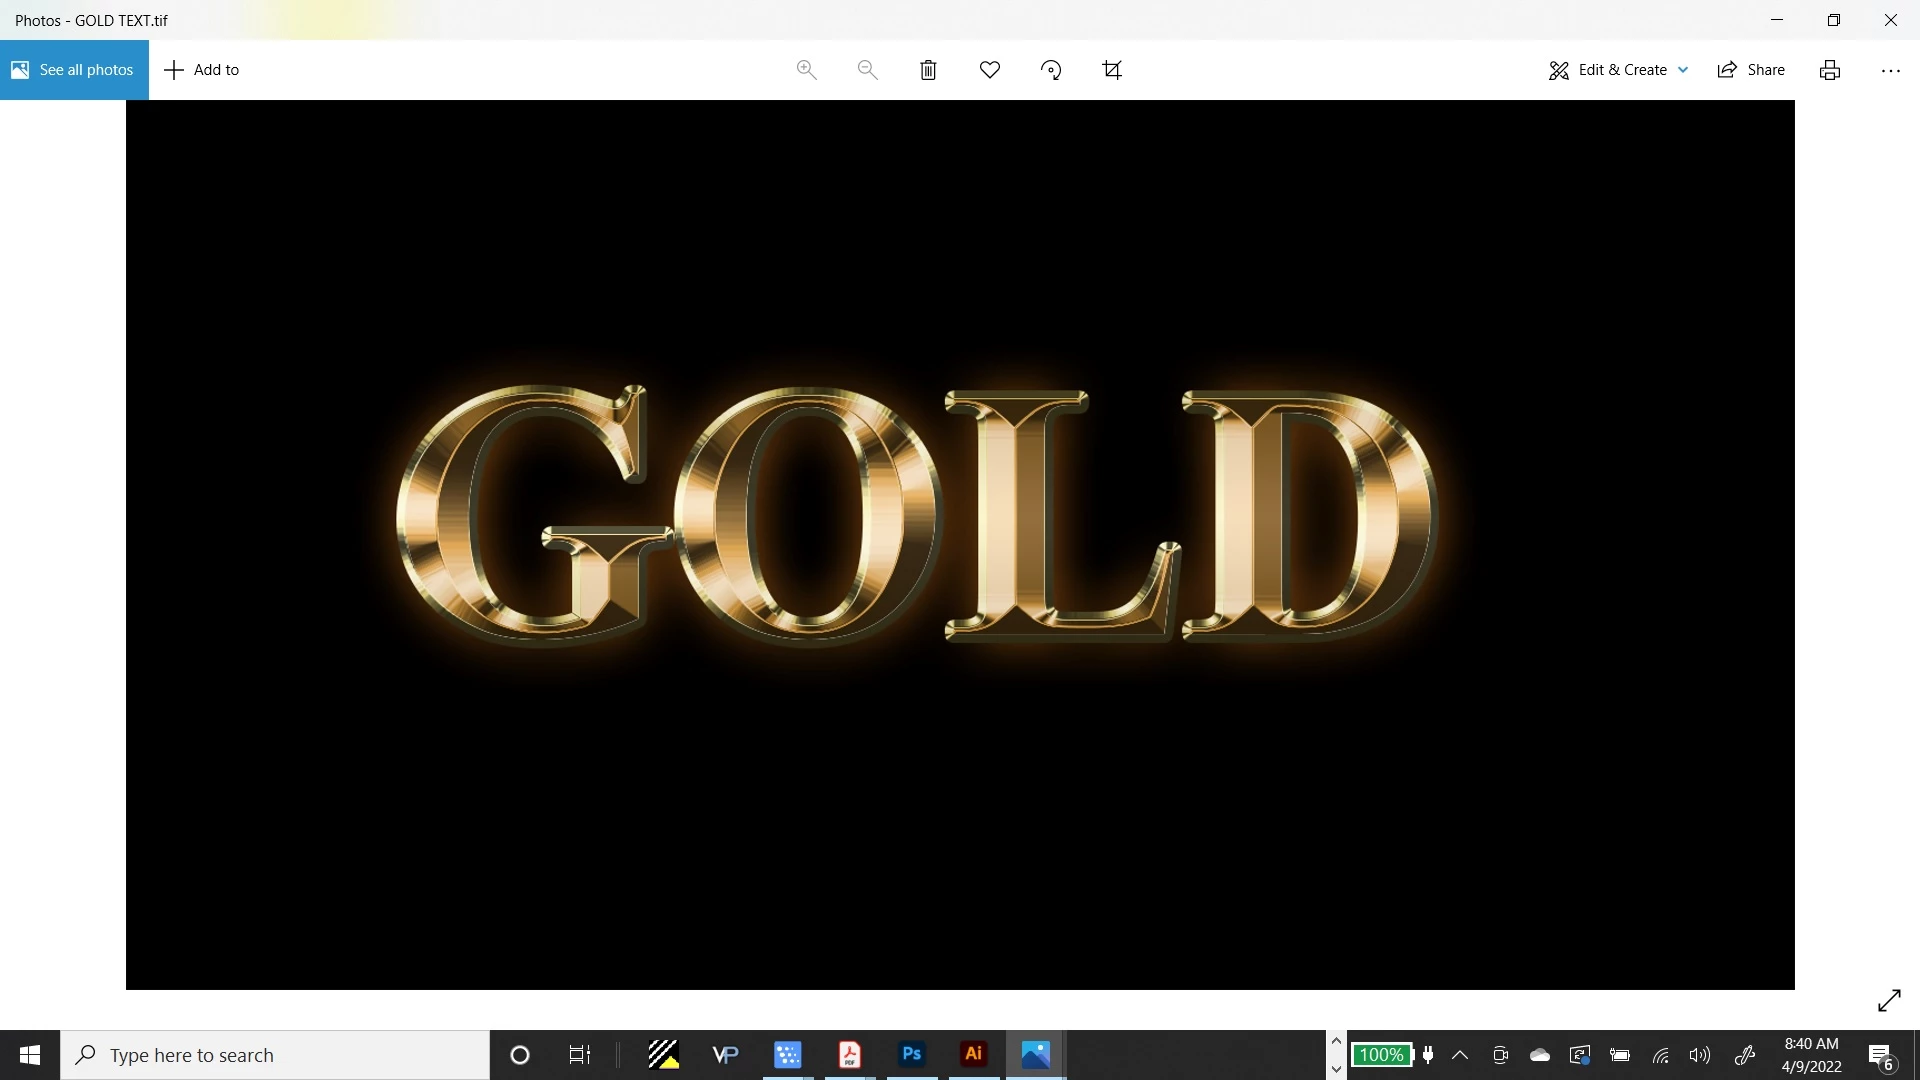The height and width of the screenshot is (1080, 1920).
Task: Open Illustrator from the taskbar
Action: point(973,1054)
